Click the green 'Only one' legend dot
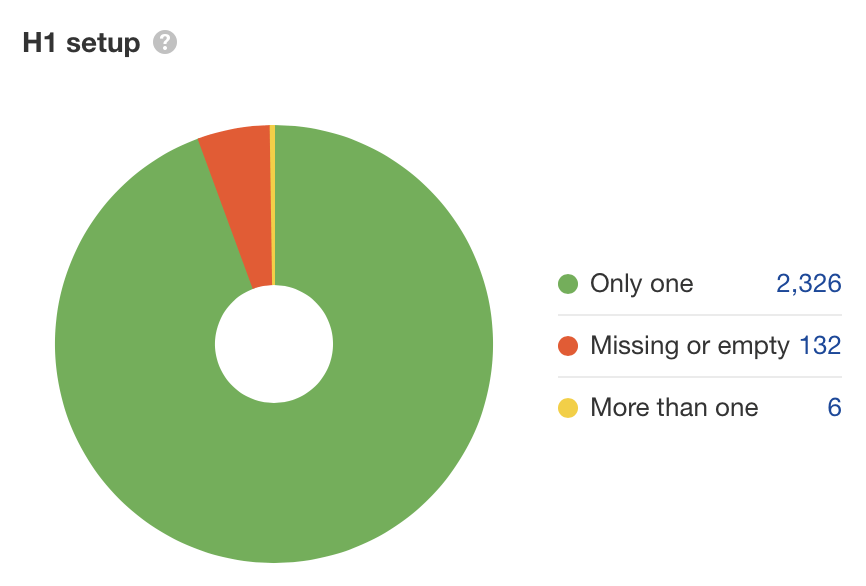The height and width of the screenshot is (586, 866). [x=568, y=284]
